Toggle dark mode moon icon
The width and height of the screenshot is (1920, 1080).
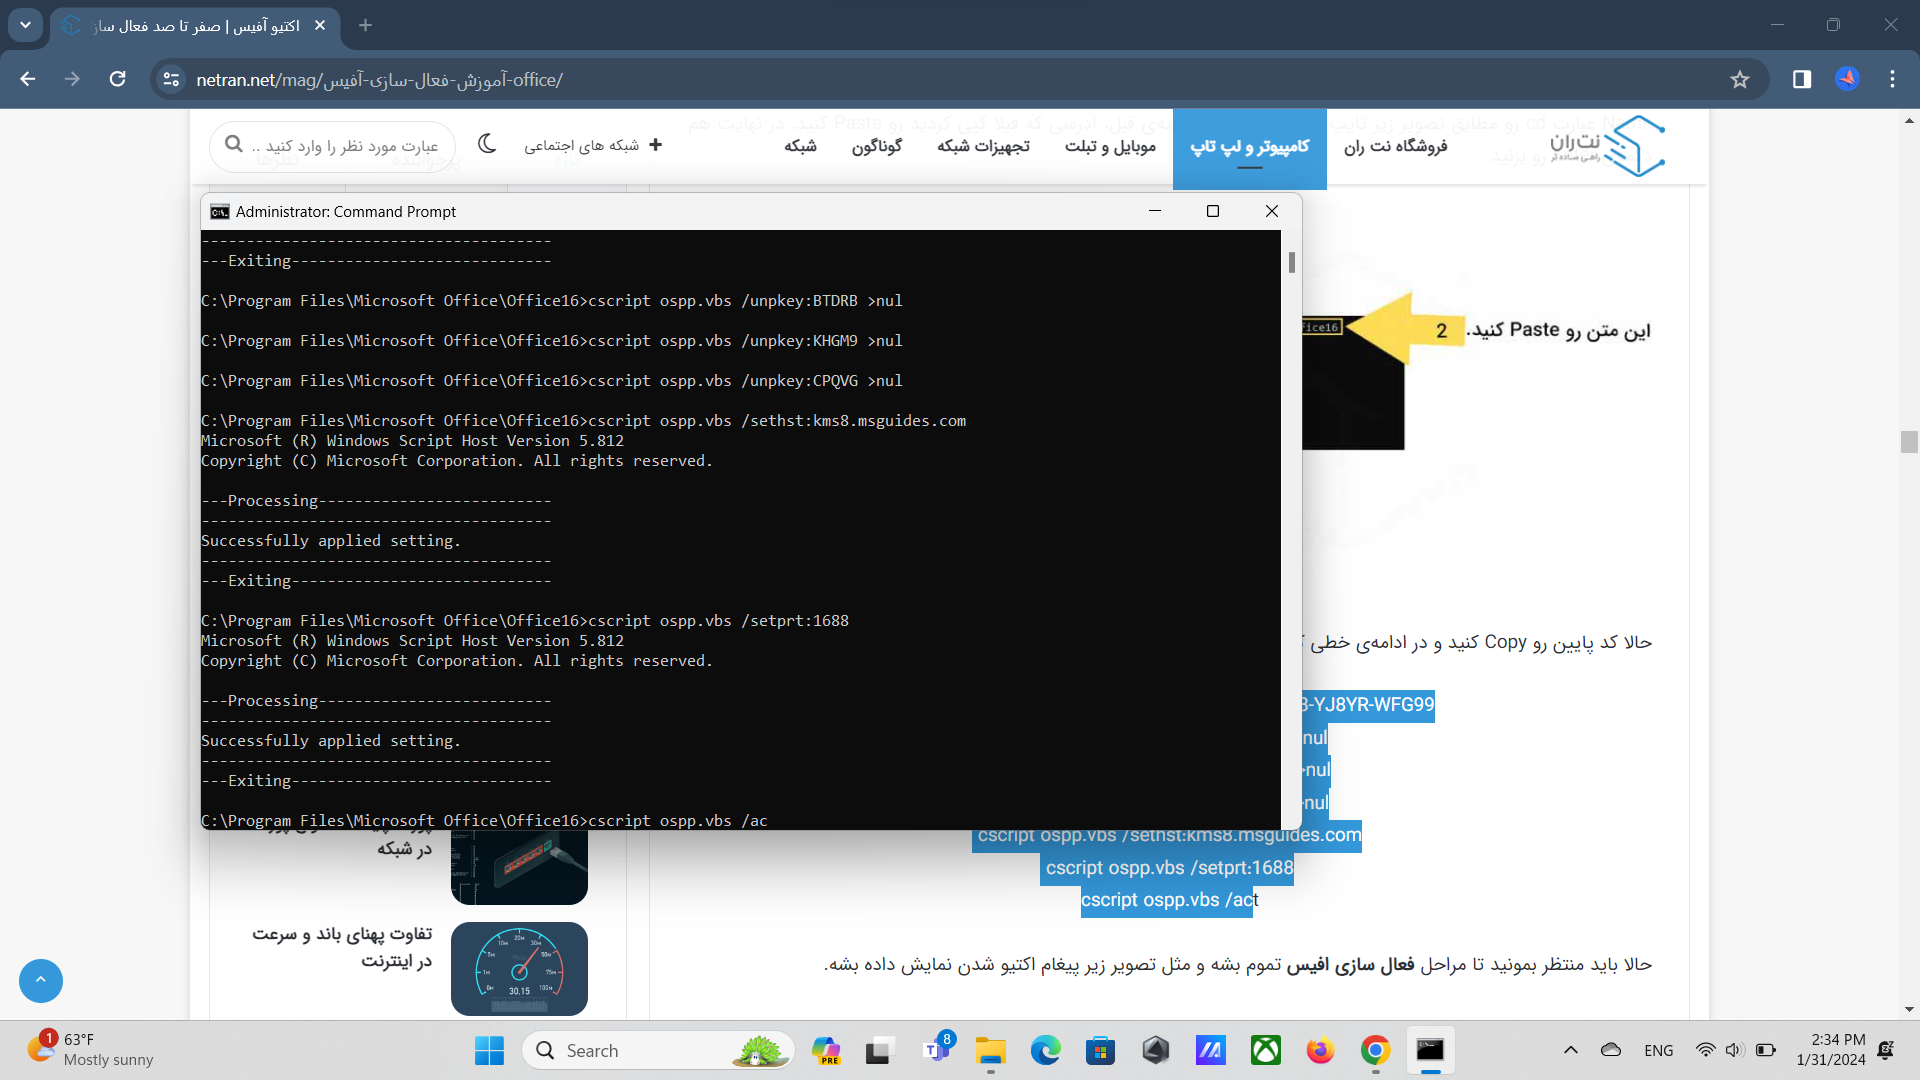coord(487,144)
